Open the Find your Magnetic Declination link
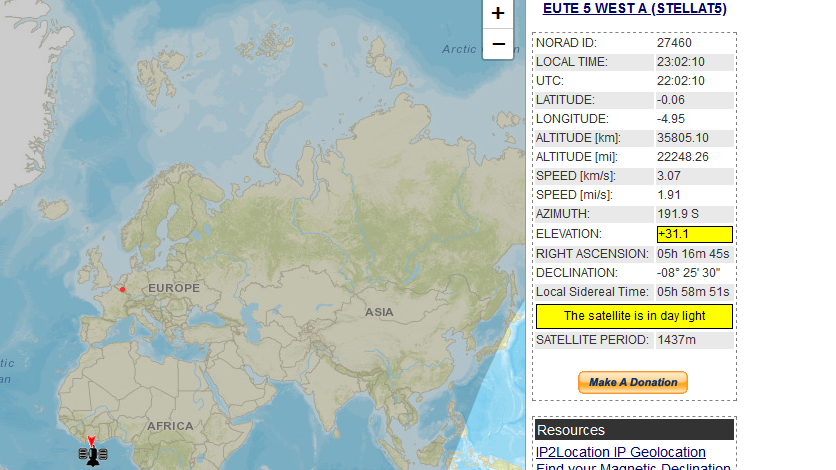The image size is (836, 470). pos(633,466)
